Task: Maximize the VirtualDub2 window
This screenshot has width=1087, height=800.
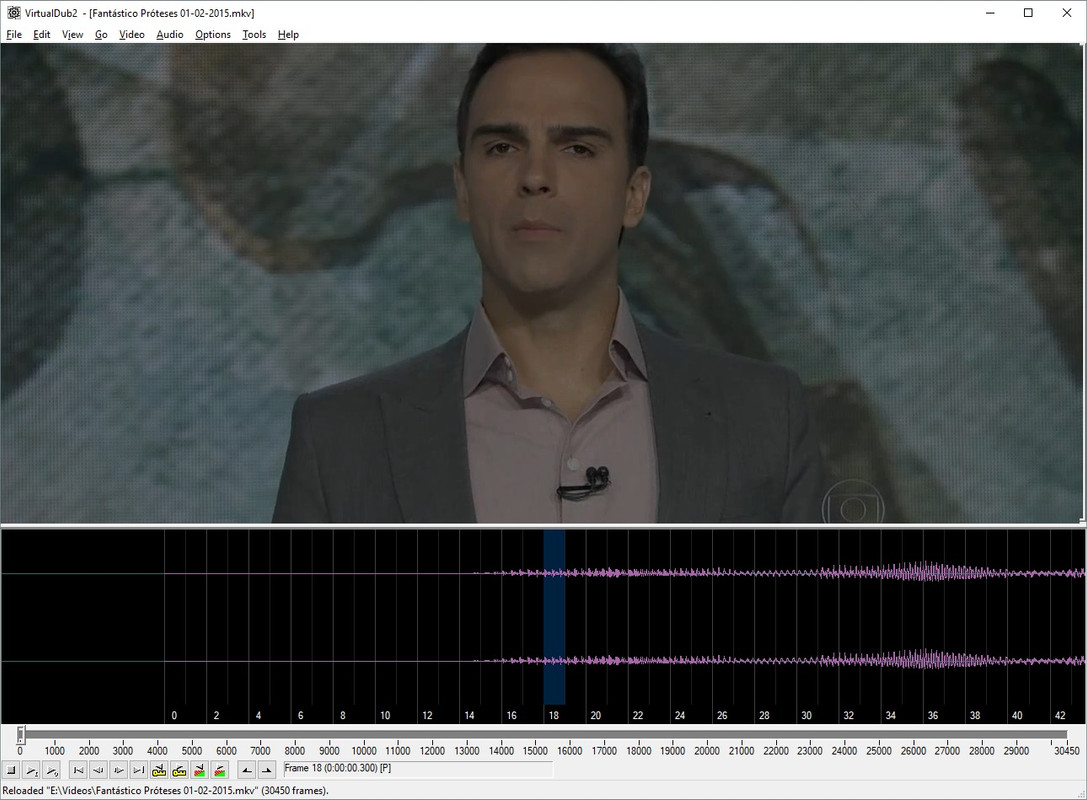Action: click(x=1028, y=12)
